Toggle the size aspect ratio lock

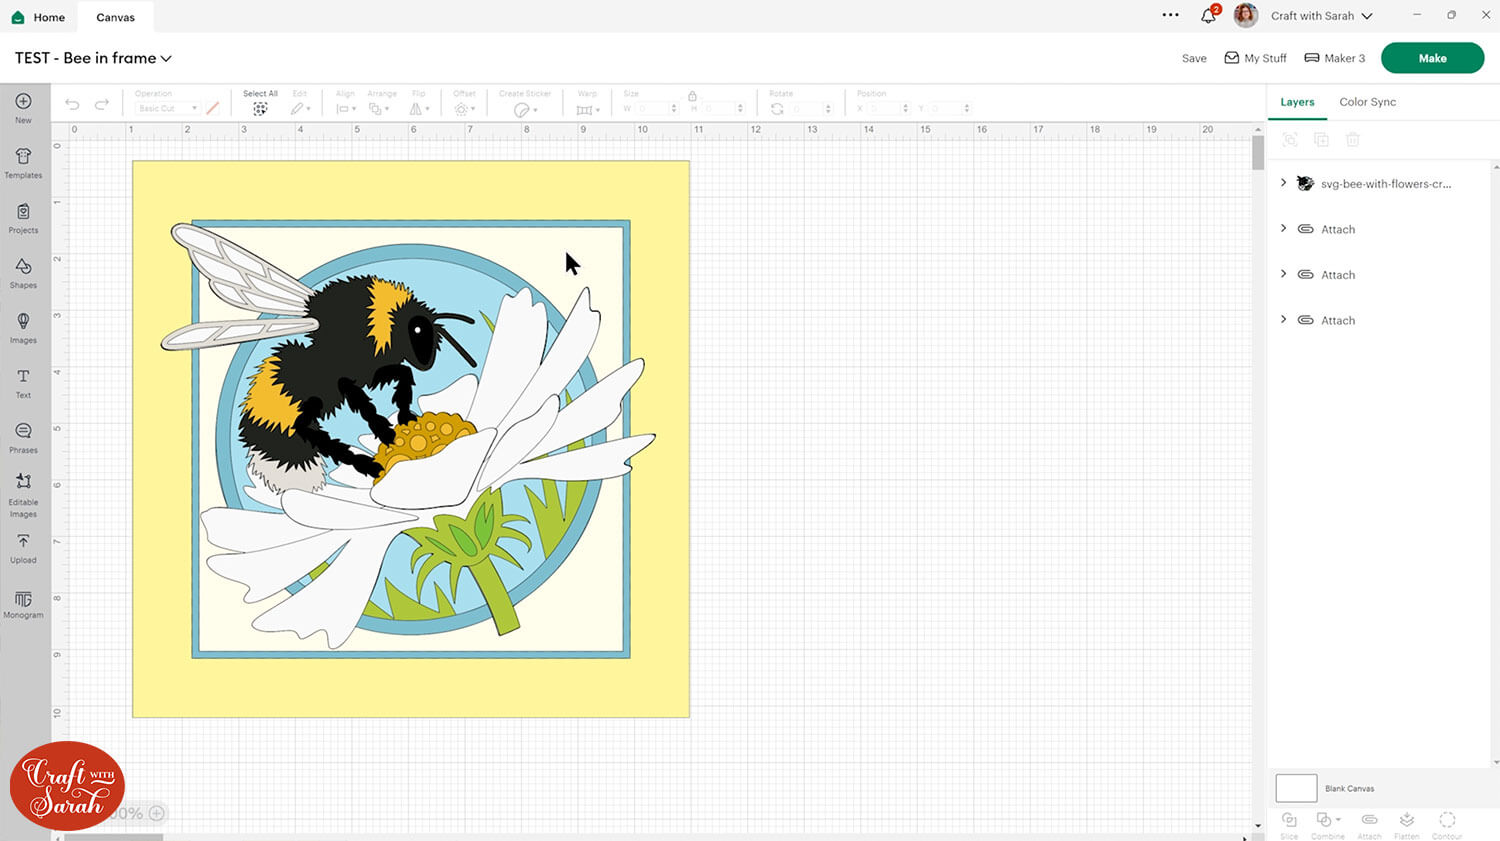tap(692, 96)
